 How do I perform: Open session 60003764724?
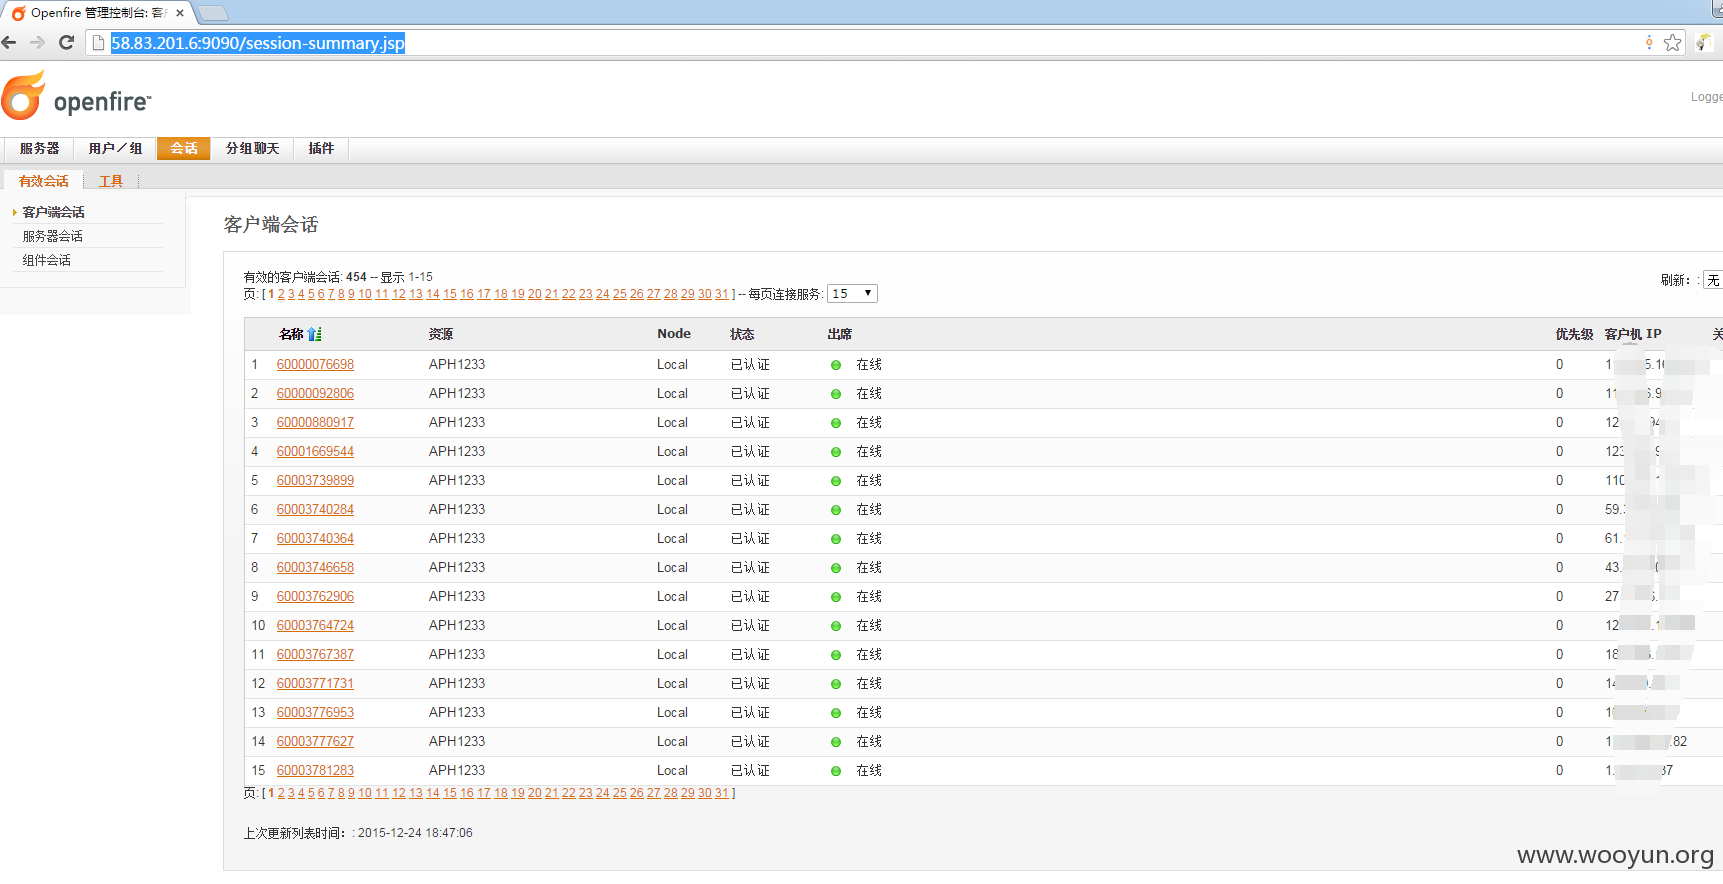pos(315,626)
